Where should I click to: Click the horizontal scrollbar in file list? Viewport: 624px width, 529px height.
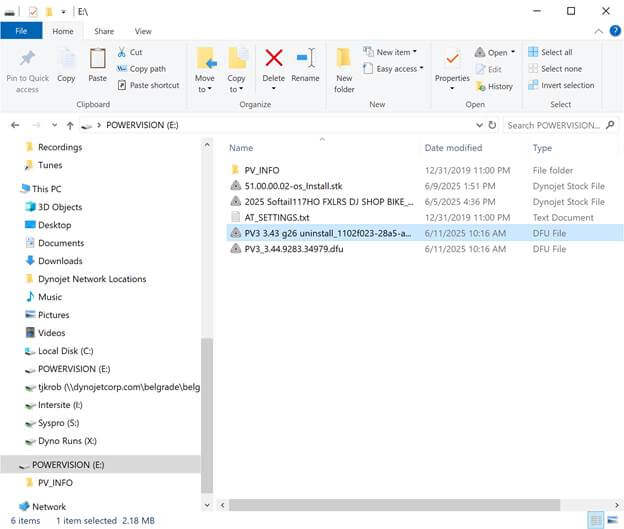click(x=394, y=505)
